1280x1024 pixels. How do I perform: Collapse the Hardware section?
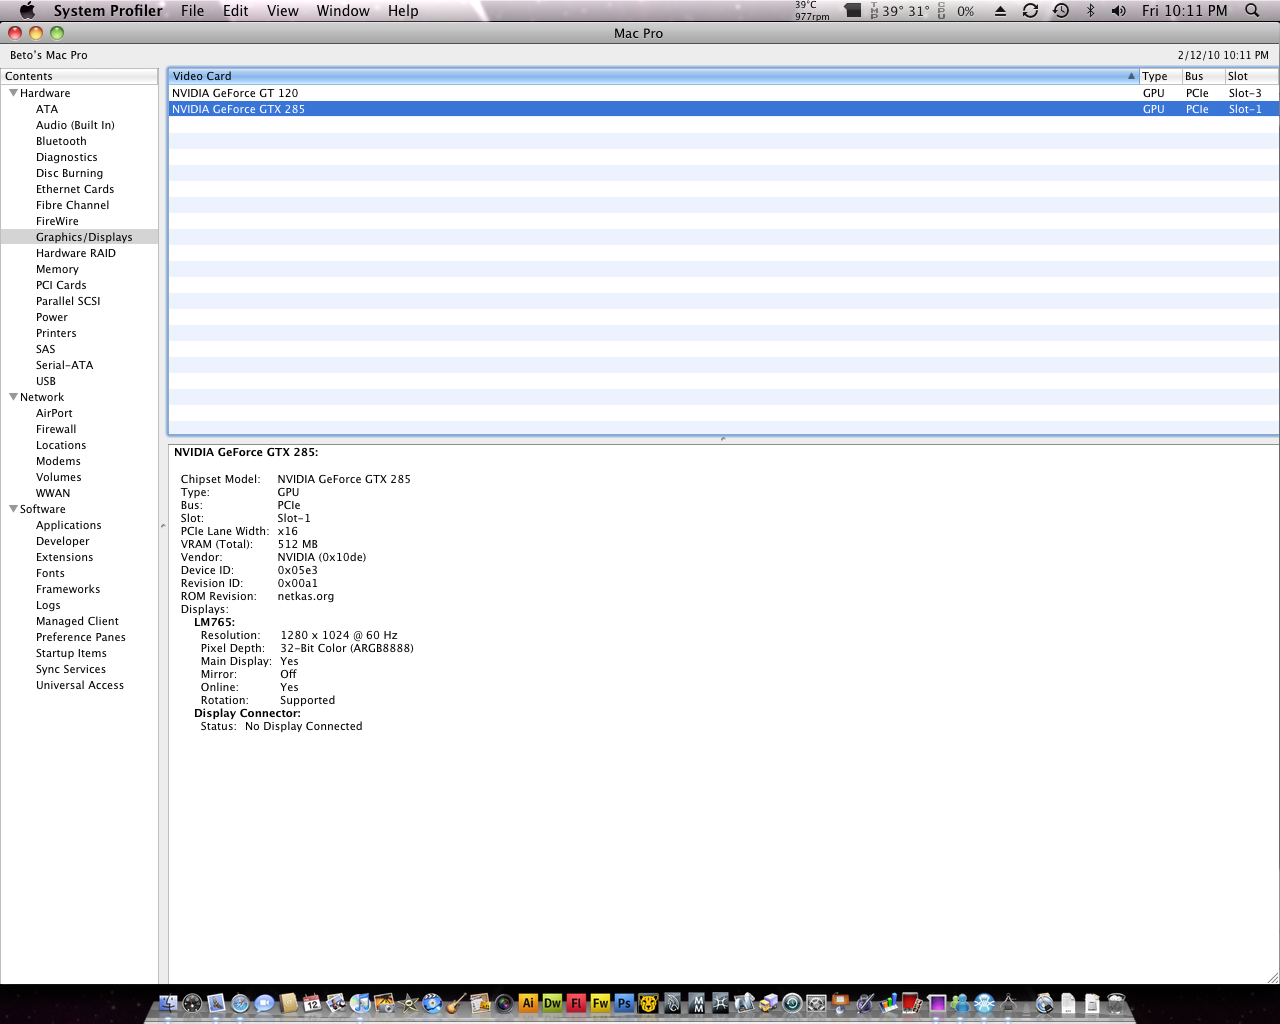click(x=13, y=93)
